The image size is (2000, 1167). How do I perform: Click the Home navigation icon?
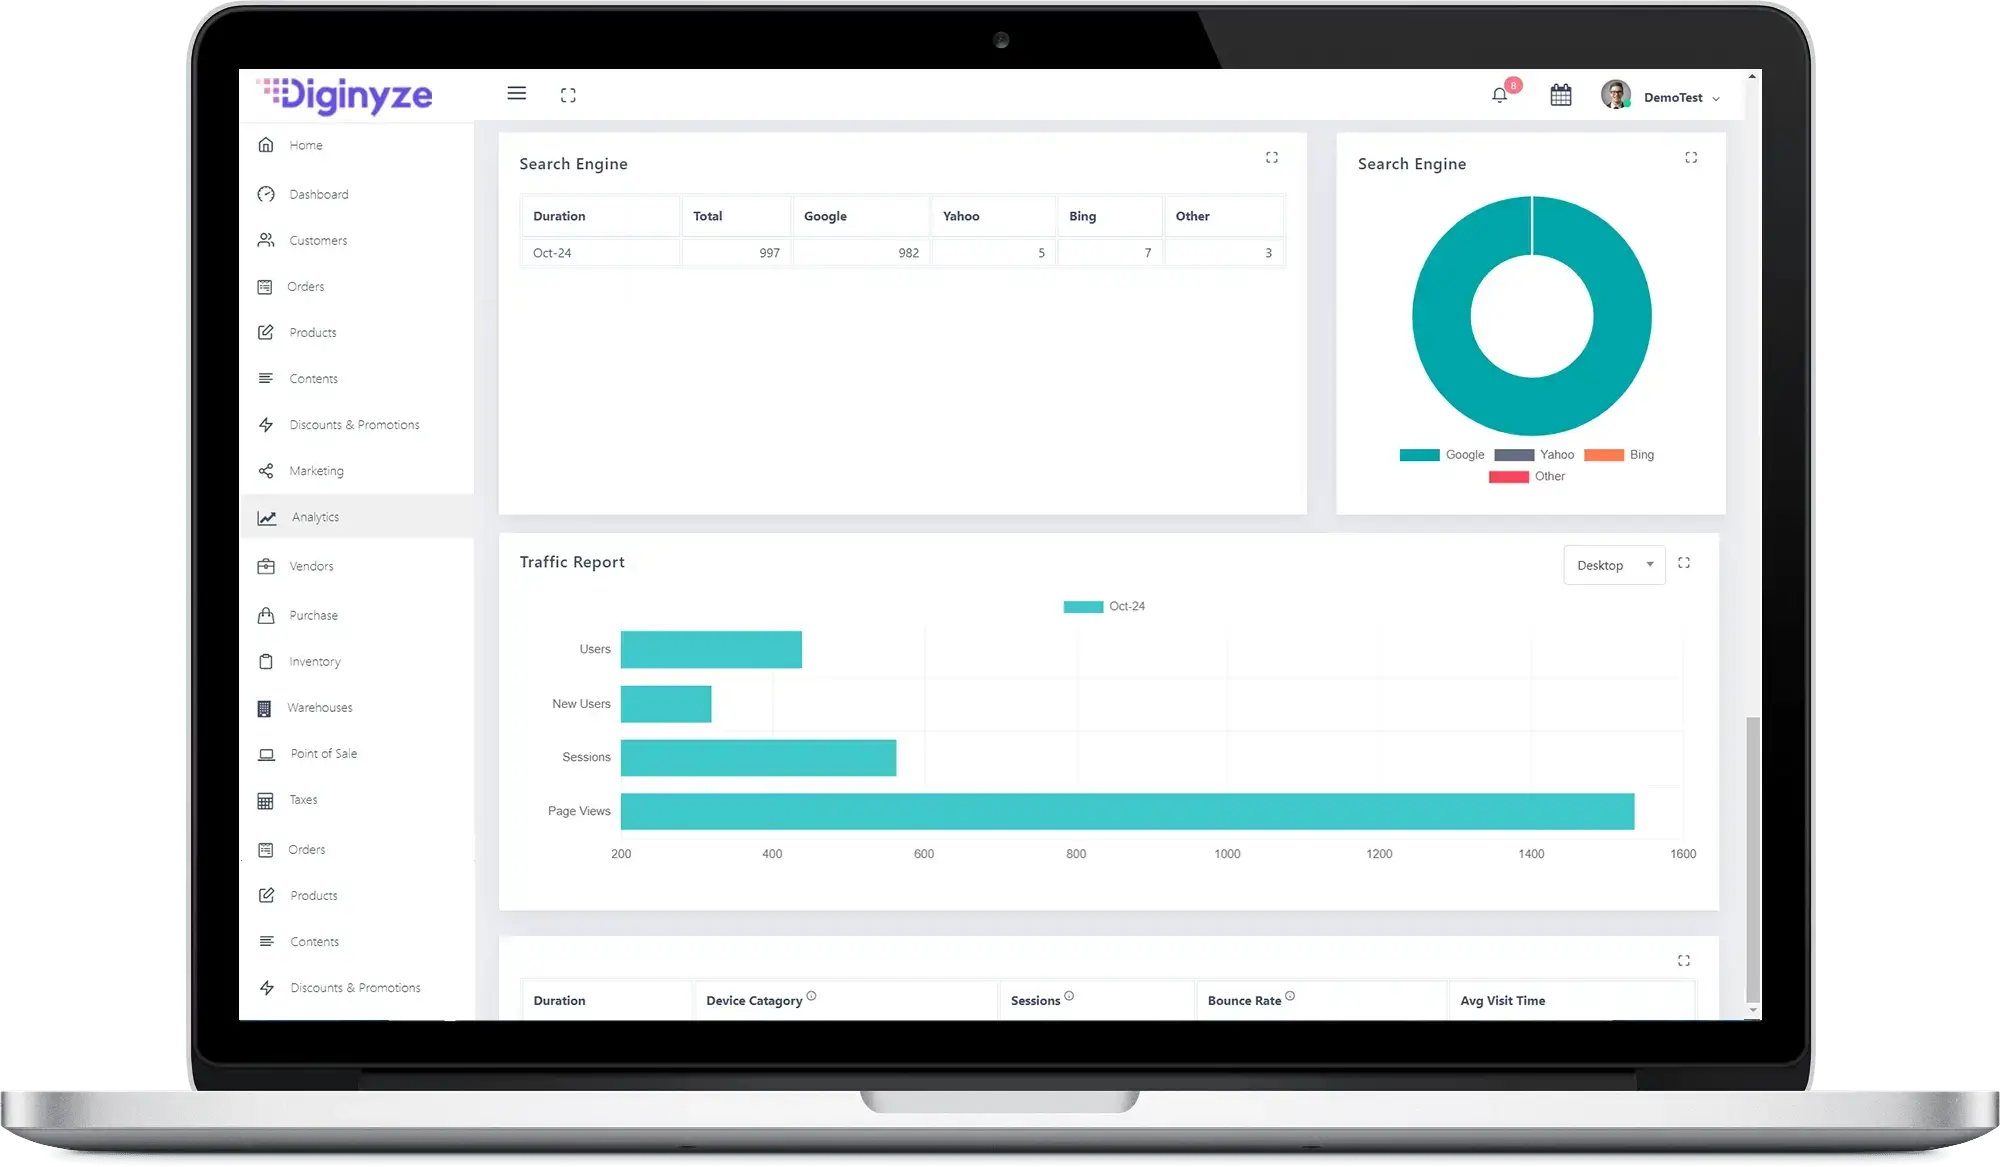tap(268, 144)
